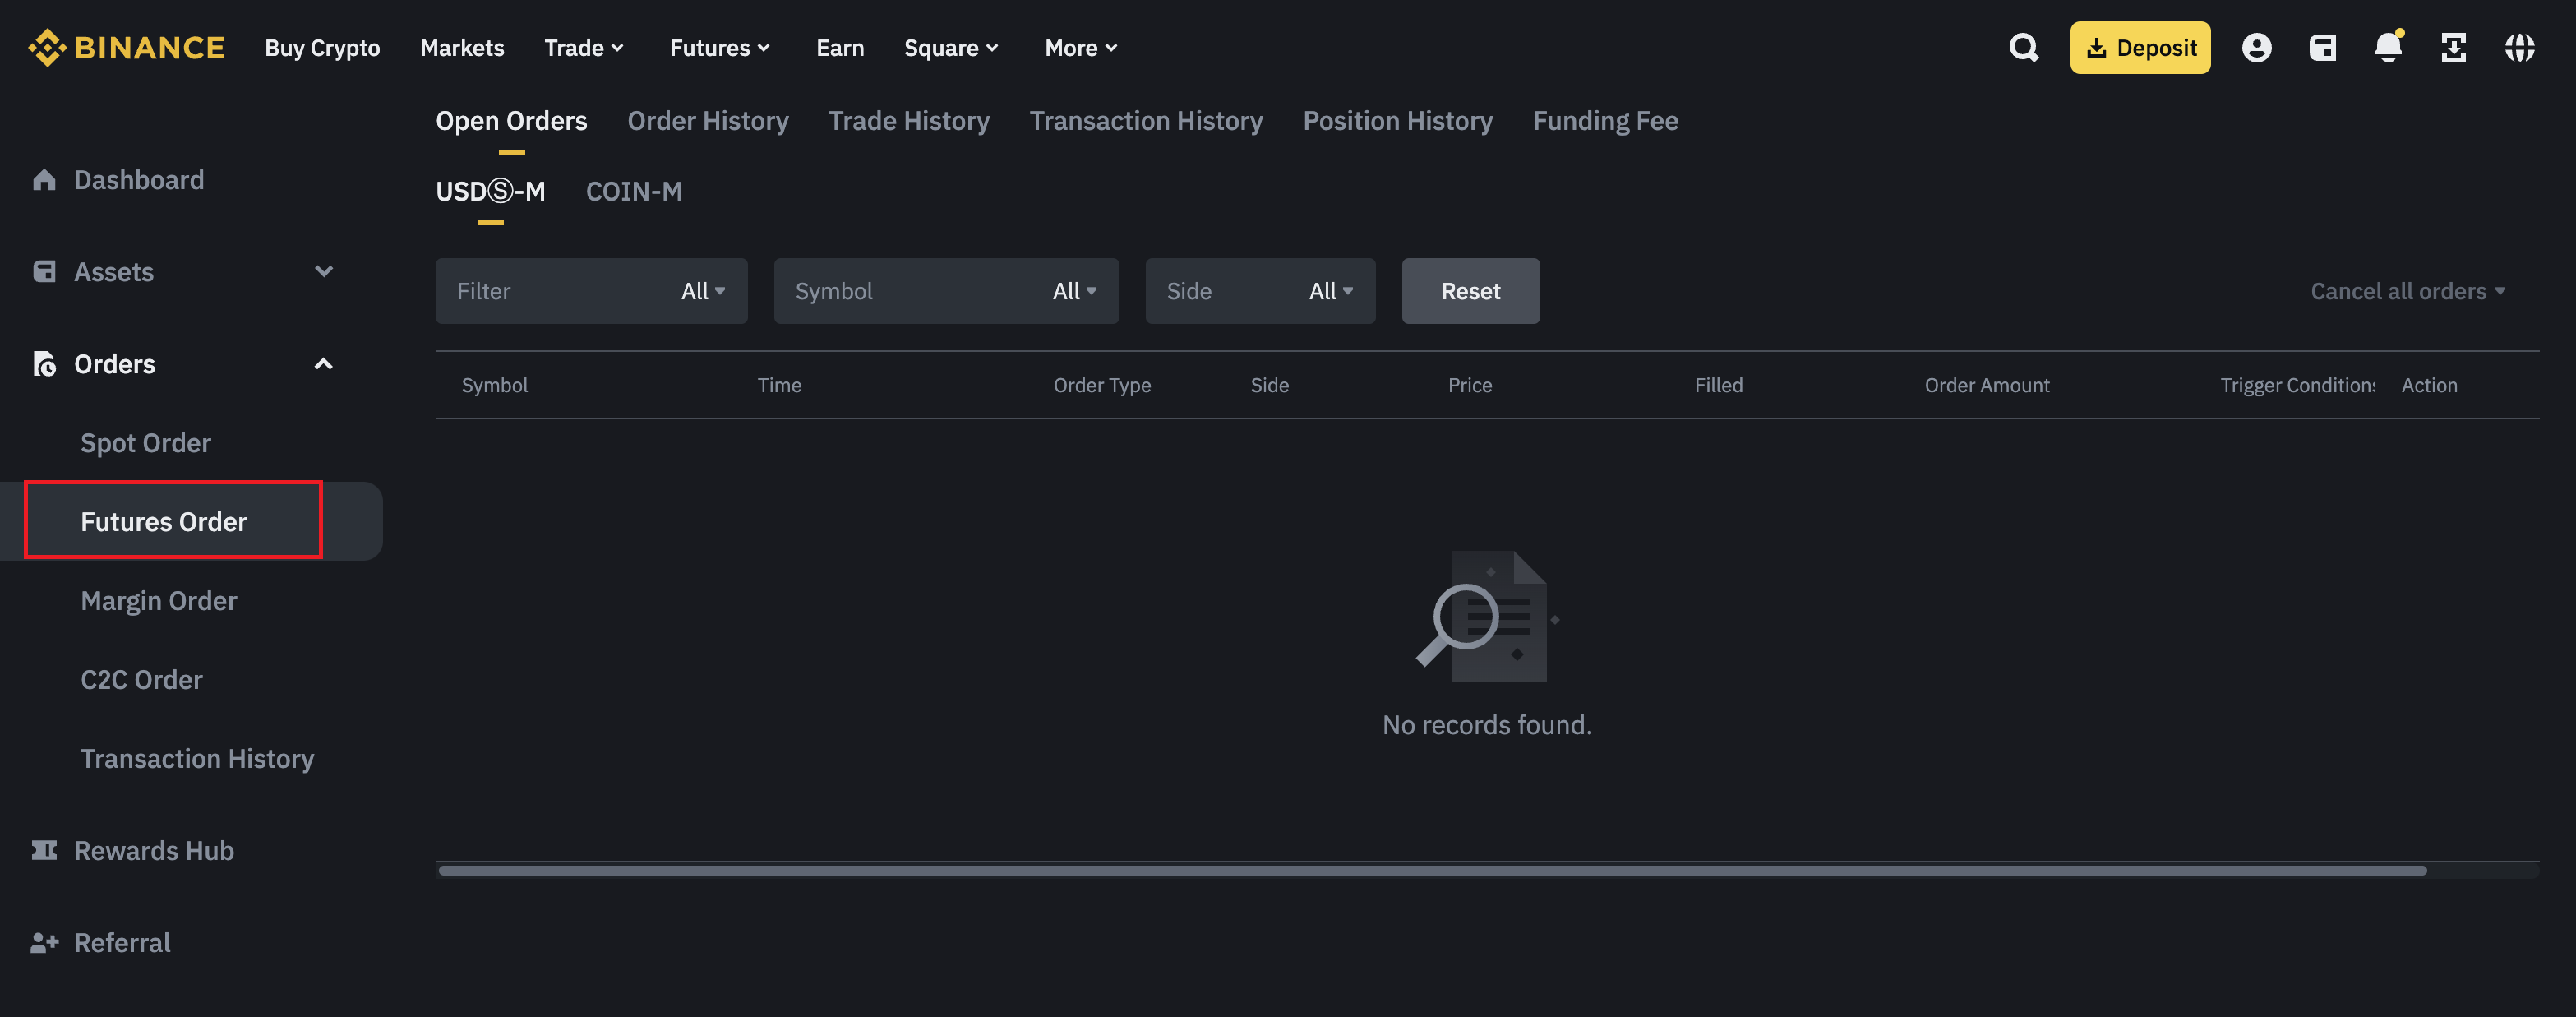Switch to Position History tab
The image size is (2576, 1017).
[1397, 121]
